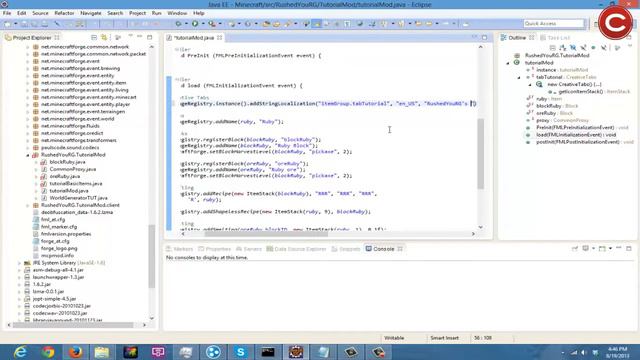Maximize the editor area
Screen dimensions: 640x360
(x=484, y=37)
